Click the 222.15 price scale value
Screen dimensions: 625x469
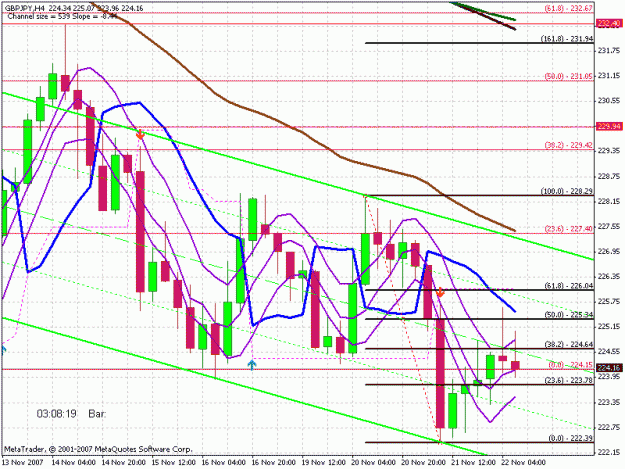pos(609,453)
